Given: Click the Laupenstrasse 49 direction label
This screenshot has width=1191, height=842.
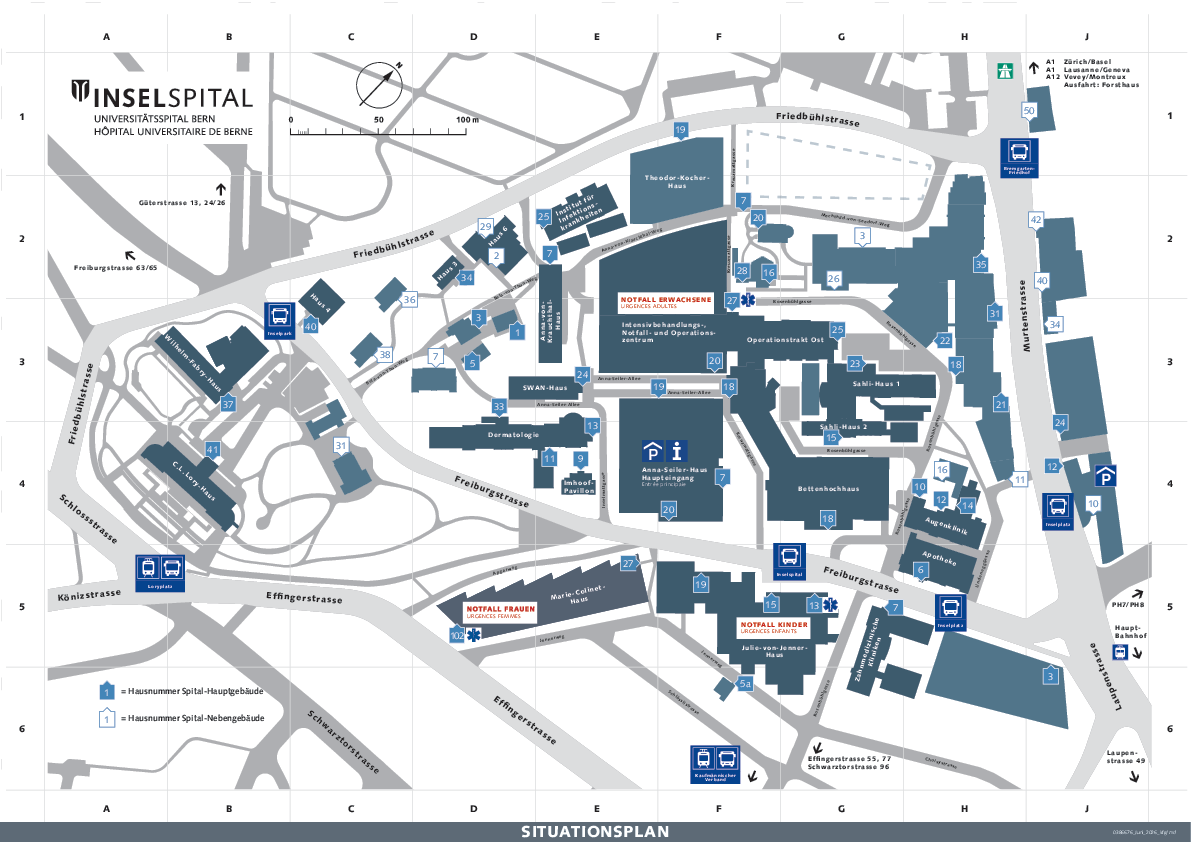Looking at the screenshot, I should 1126,756.
